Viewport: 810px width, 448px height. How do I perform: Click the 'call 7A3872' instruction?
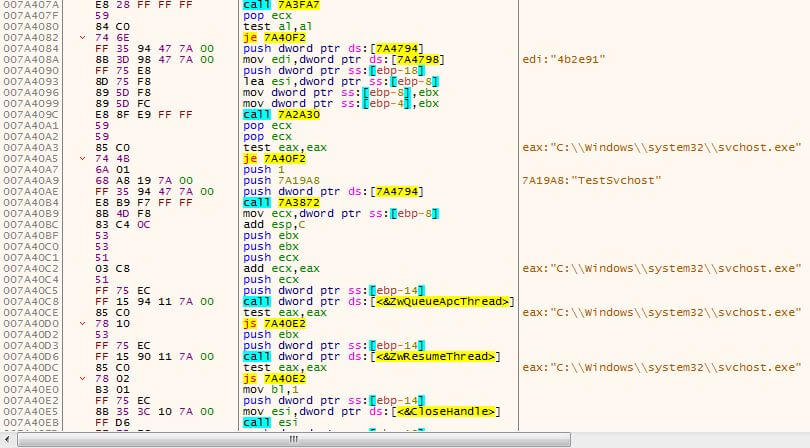(282, 203)
